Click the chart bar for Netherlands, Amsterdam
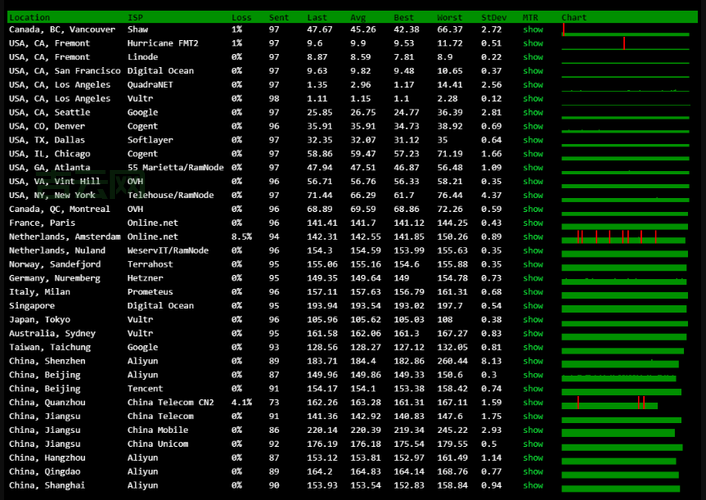This screenshot has width=706, height=500. tap(625, 237)
